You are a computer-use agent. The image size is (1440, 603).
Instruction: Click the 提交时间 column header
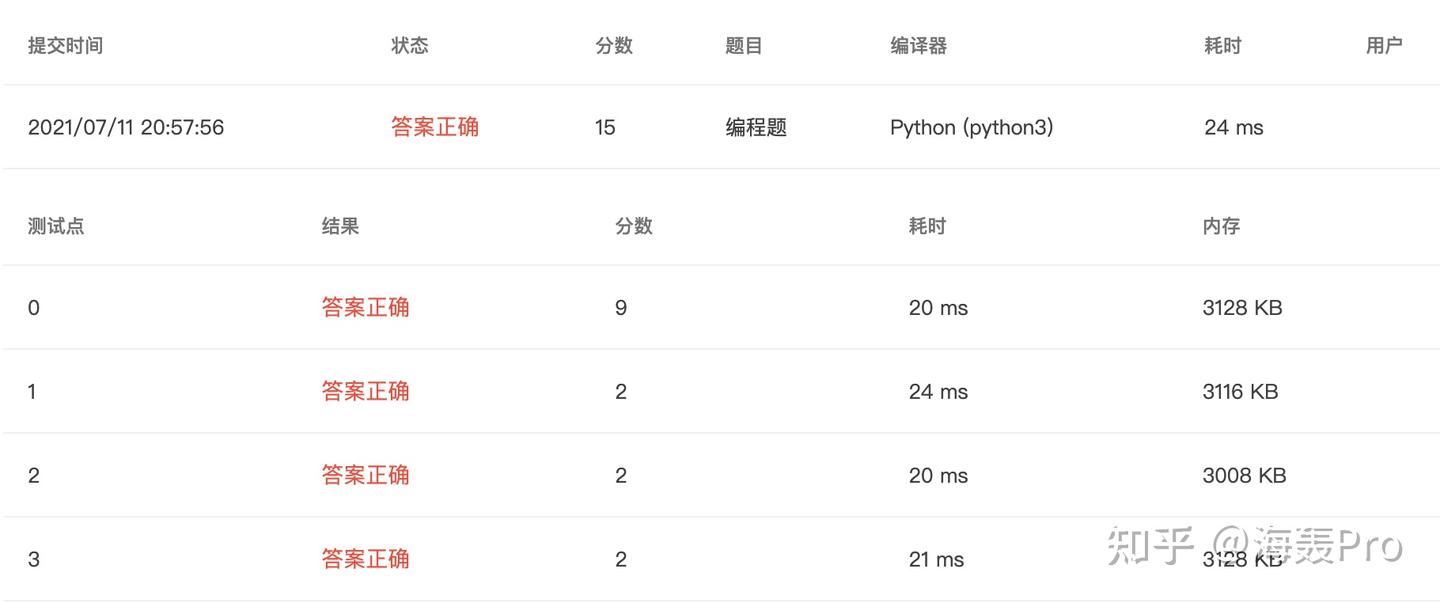click(x=65, y=45)
